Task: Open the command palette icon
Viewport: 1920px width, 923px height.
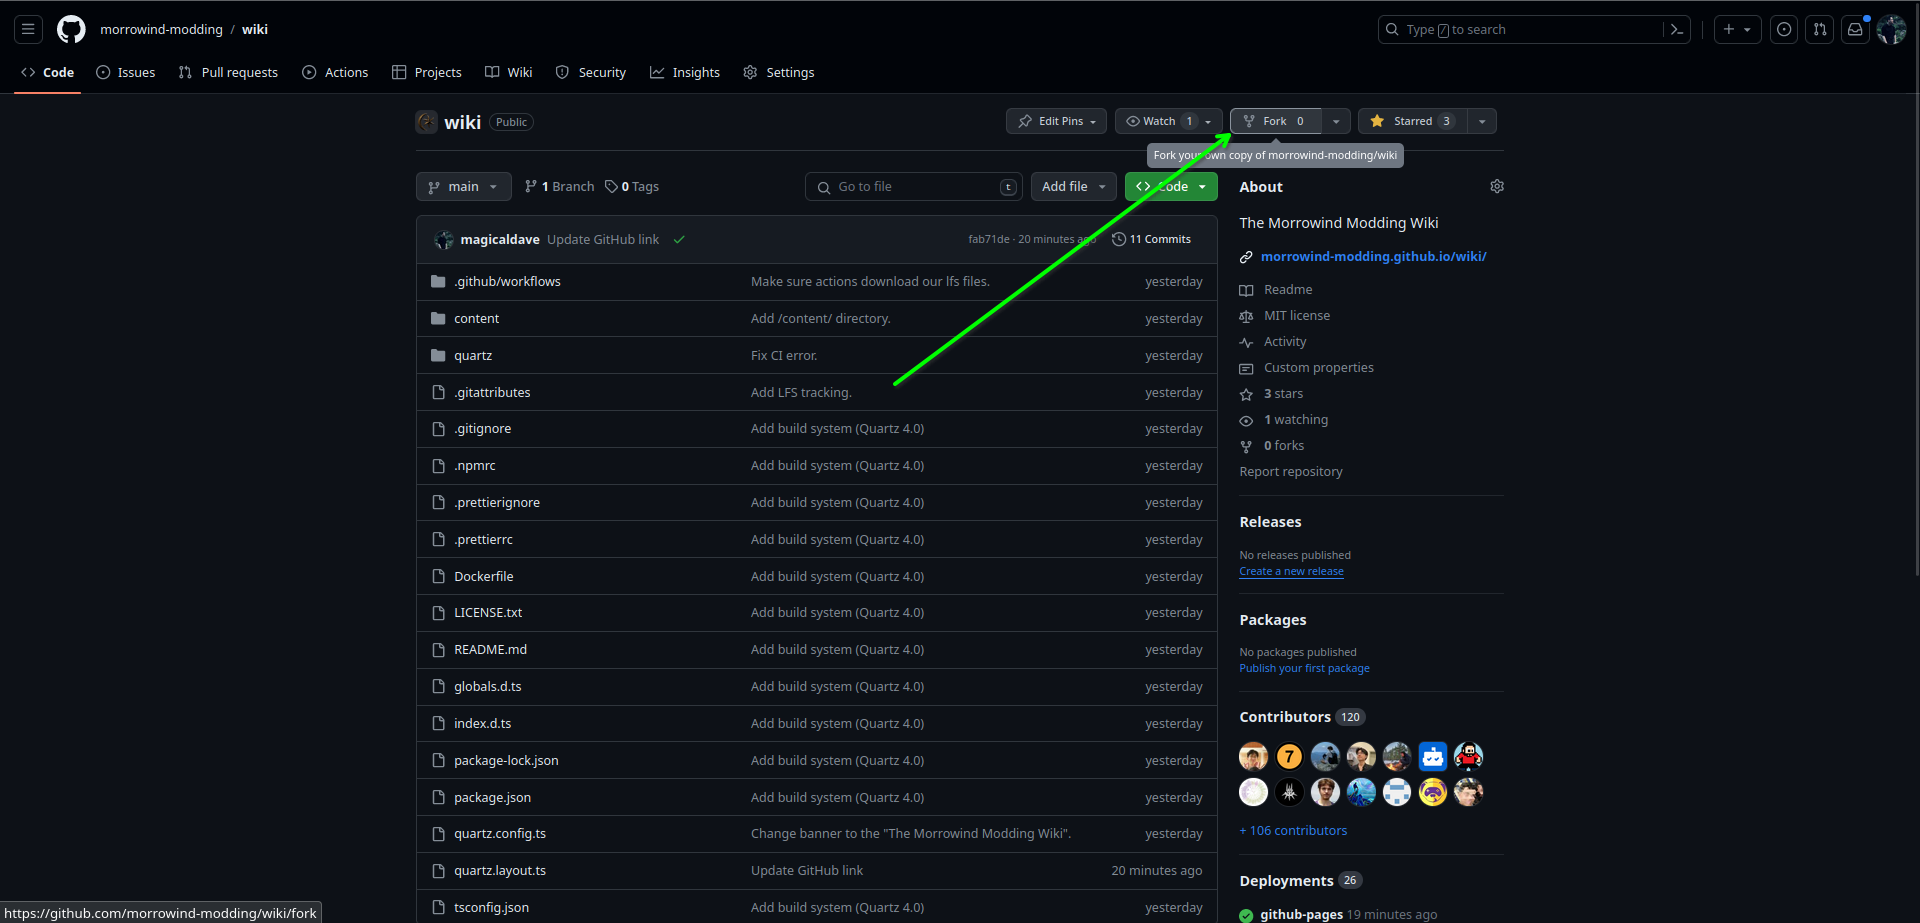Action: point(1677,29)
